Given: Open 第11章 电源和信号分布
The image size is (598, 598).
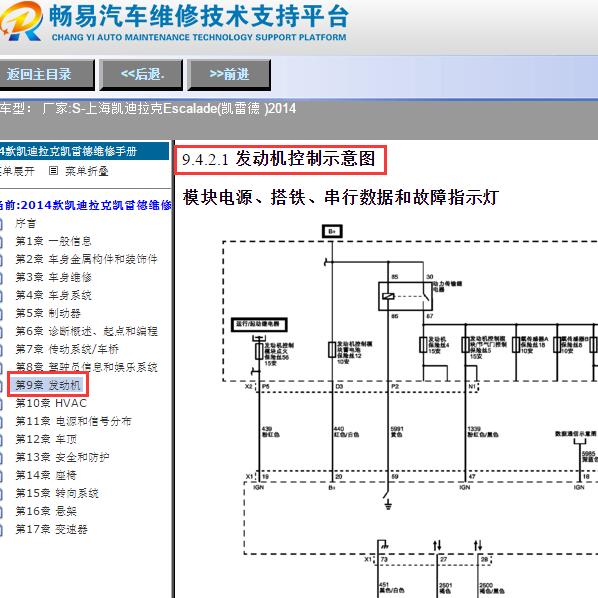Looking at the screenshot, I should (74, 421).
